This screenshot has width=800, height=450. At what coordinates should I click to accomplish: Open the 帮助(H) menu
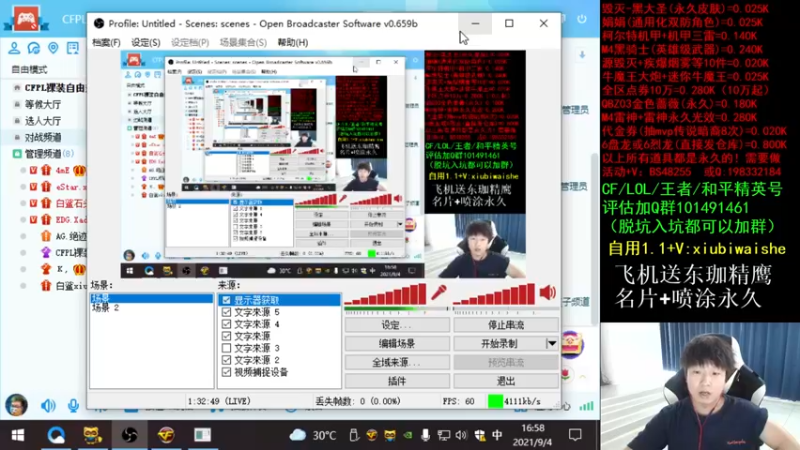(293, 42)
